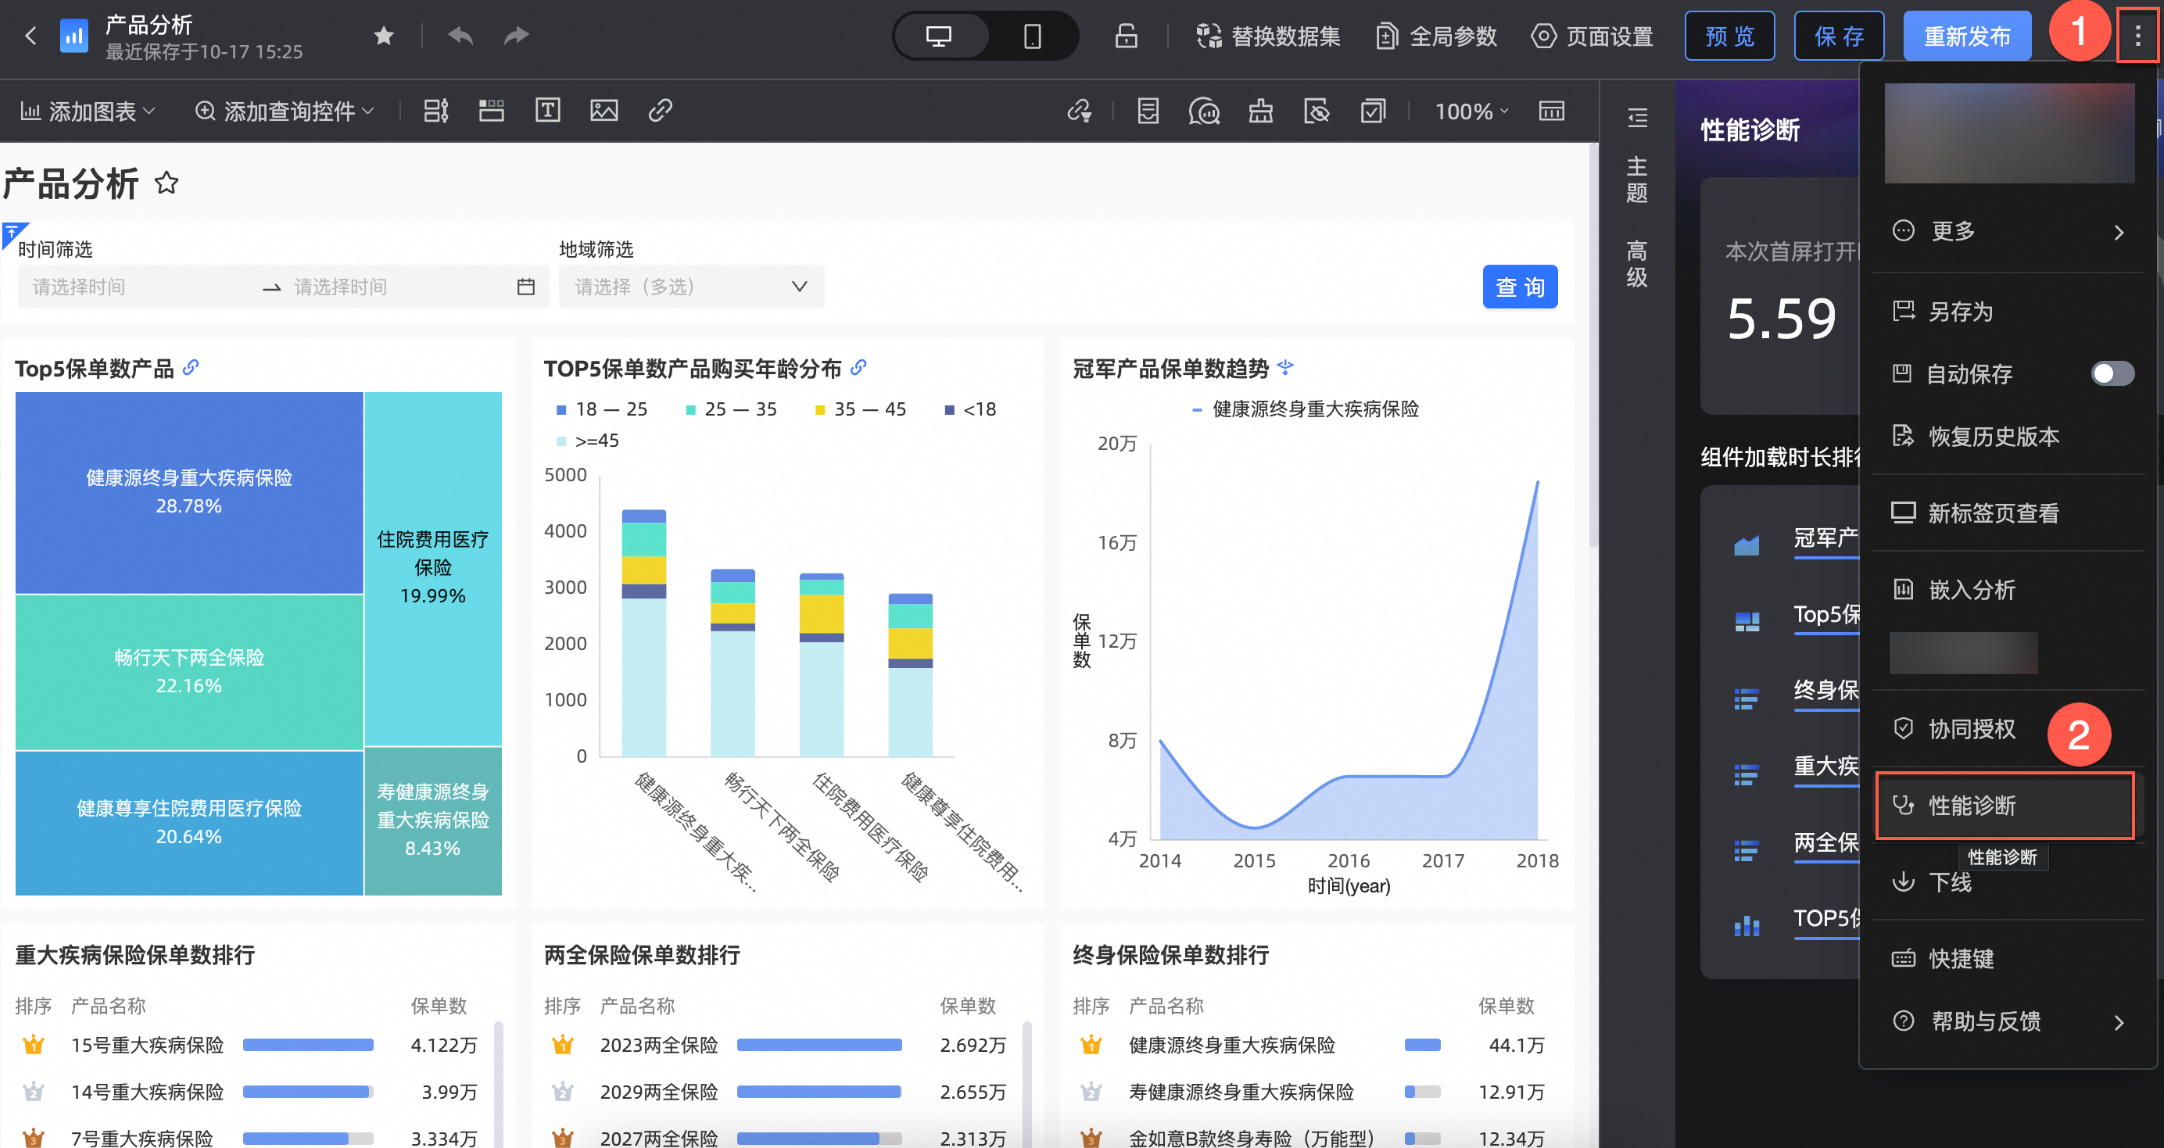The width and height of the screenshot is (2164, 1148).
Task: Expand the 更多 submenu
Action: coord(2008,232)
